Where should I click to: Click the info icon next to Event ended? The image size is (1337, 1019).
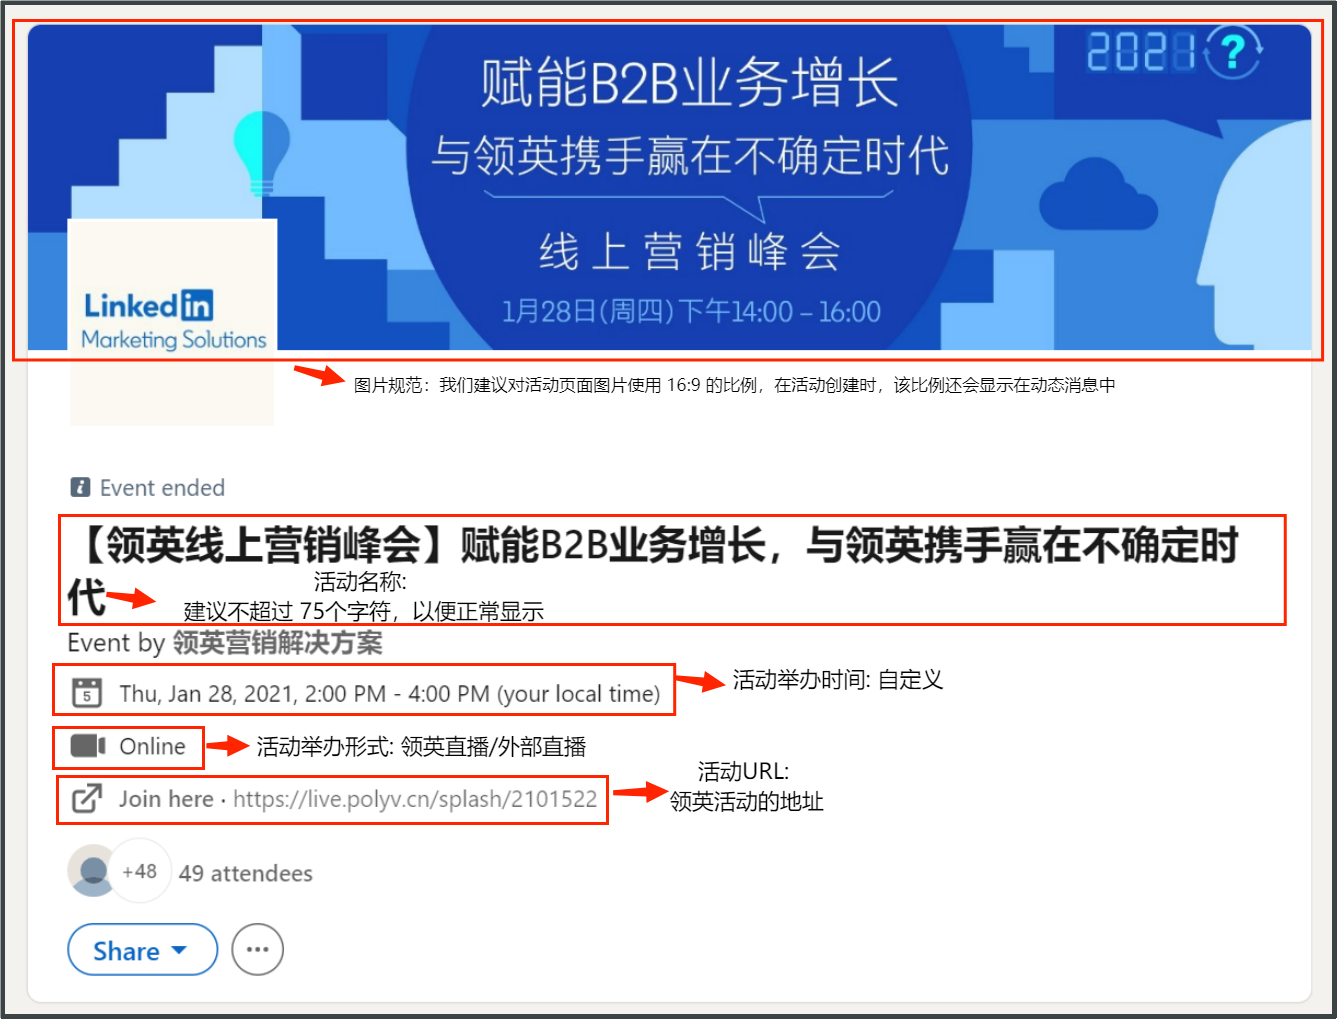pos(80,487)
